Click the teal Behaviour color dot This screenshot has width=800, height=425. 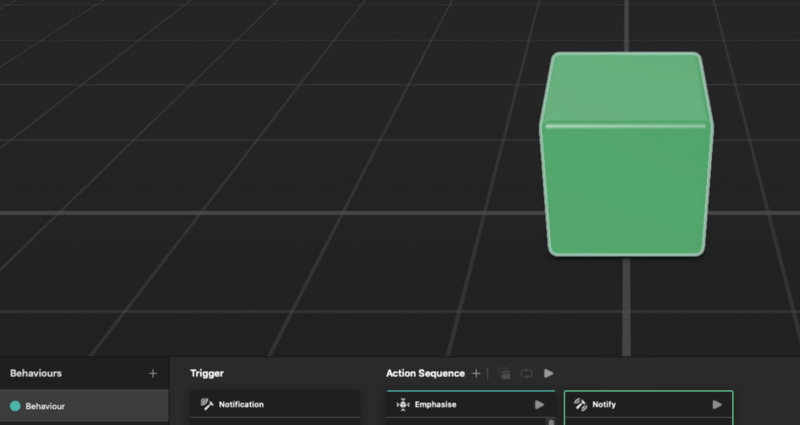[x=15, y=406]
